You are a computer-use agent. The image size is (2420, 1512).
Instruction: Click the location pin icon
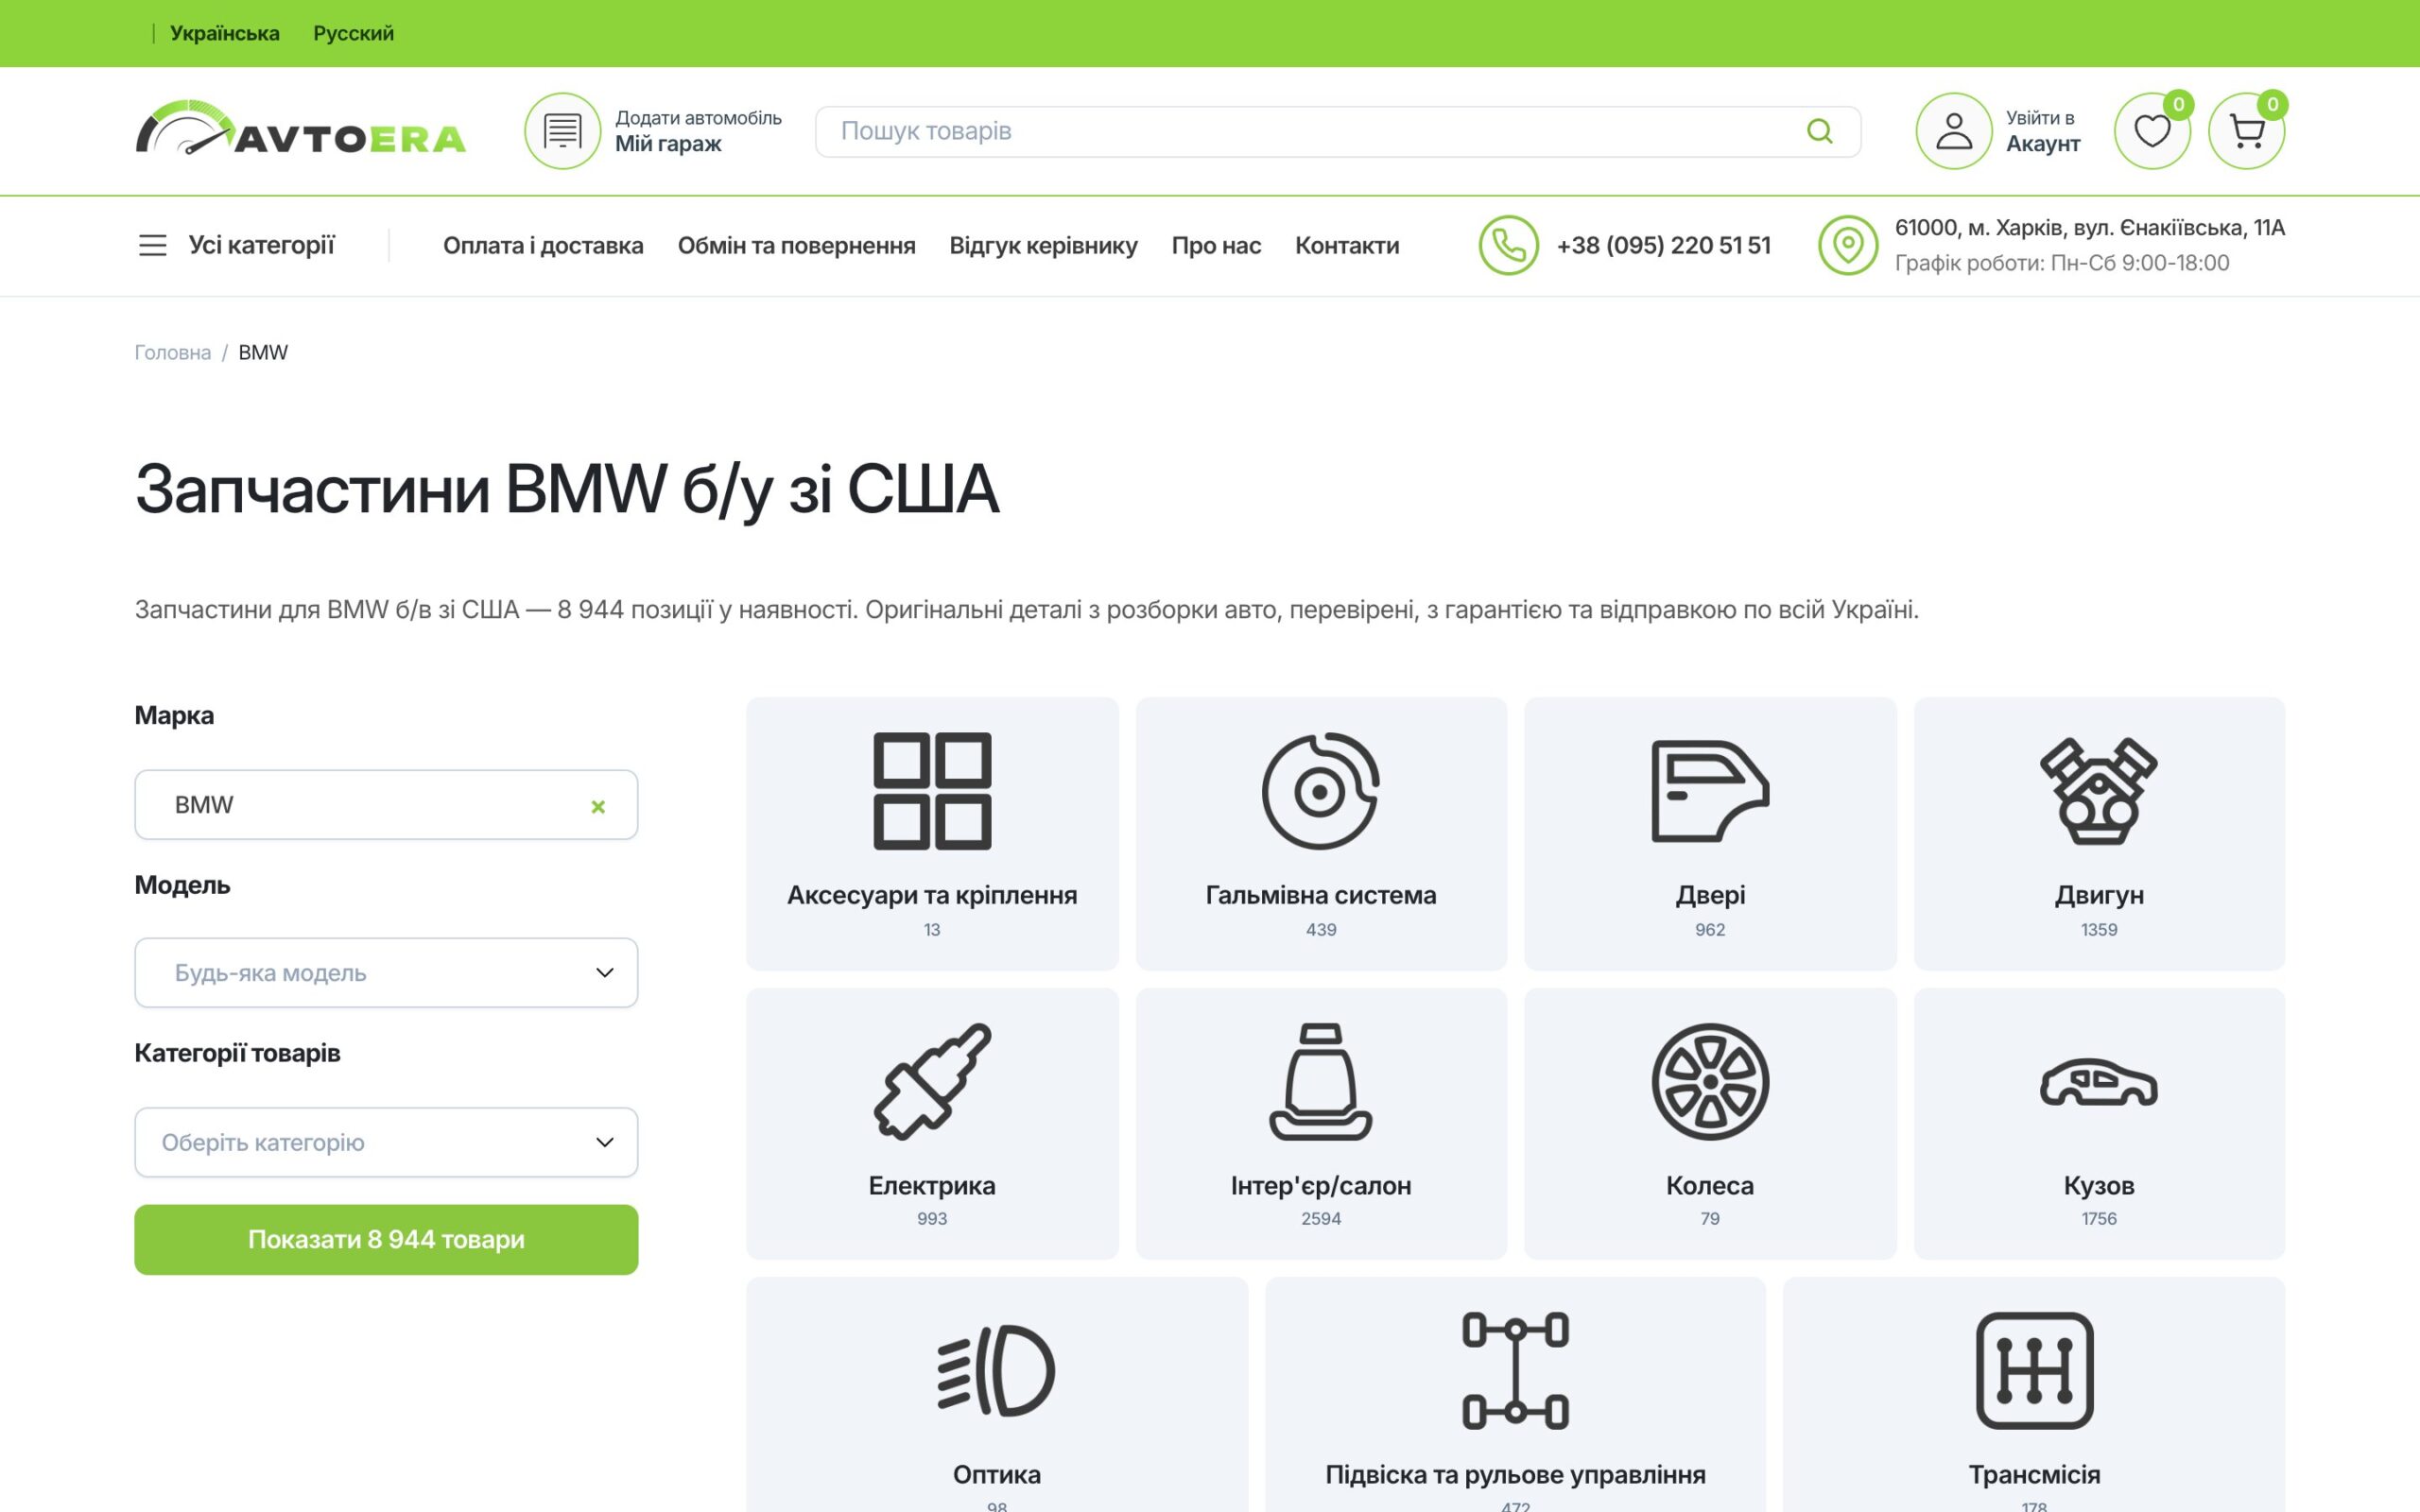pos(1847,245)
